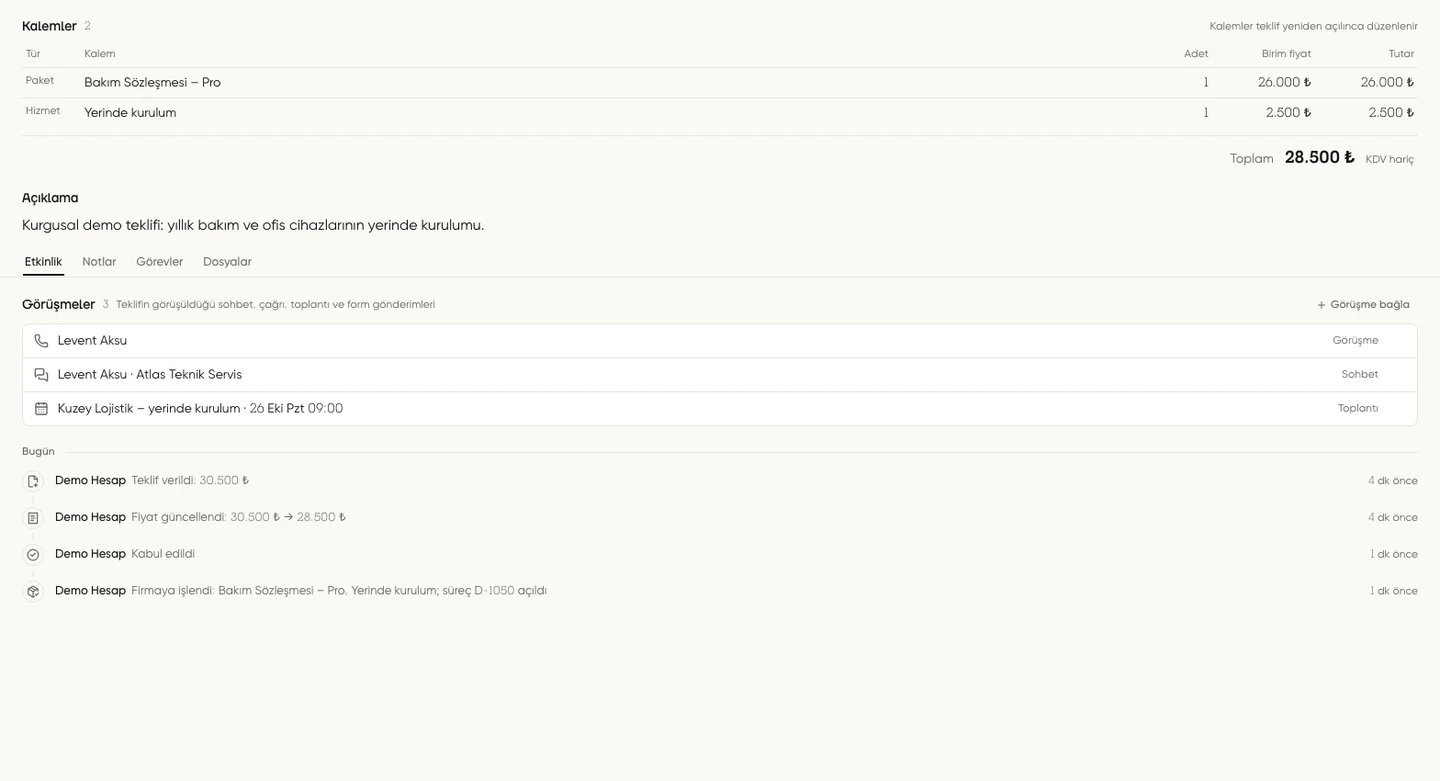Image resolution: width=1440 pixels, height=781 pixels.
Task: Click the KDV hariç label
Action: [x=1390, y=160]
